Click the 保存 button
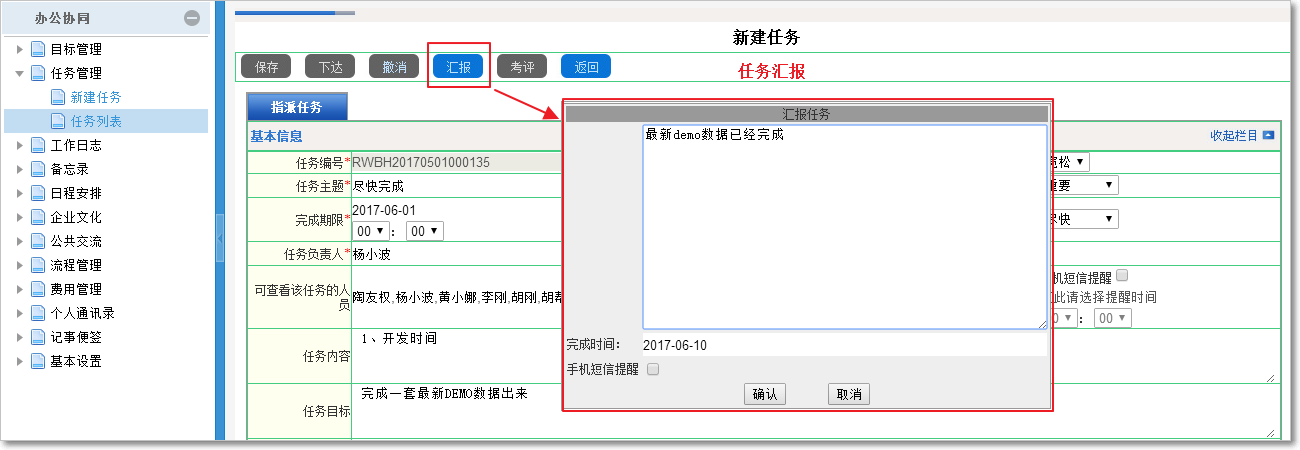The width and height of the screenshot is (1300, 450). (x=267, y=67)
